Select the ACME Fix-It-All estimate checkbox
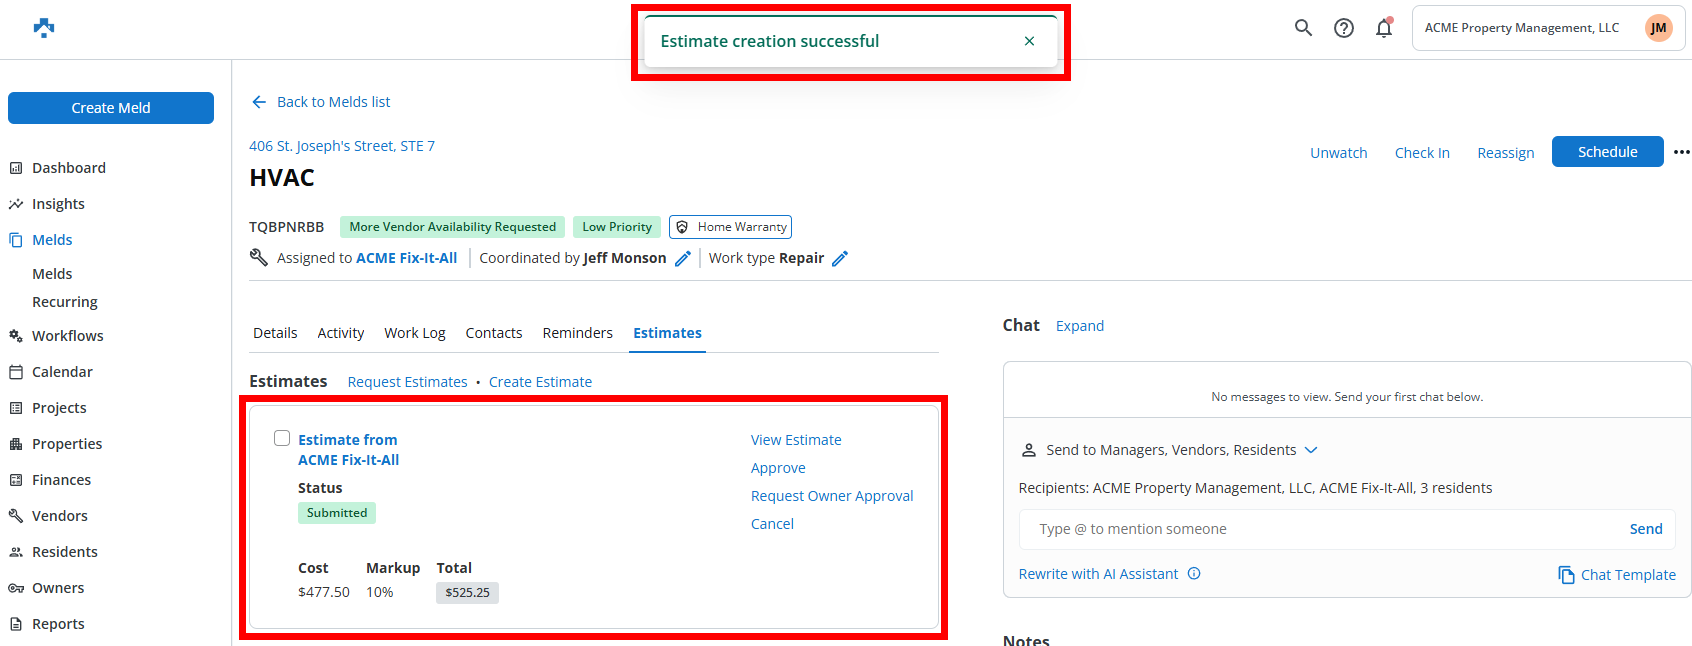Screen dimensions: 1692x646 (x=282, y=438)
